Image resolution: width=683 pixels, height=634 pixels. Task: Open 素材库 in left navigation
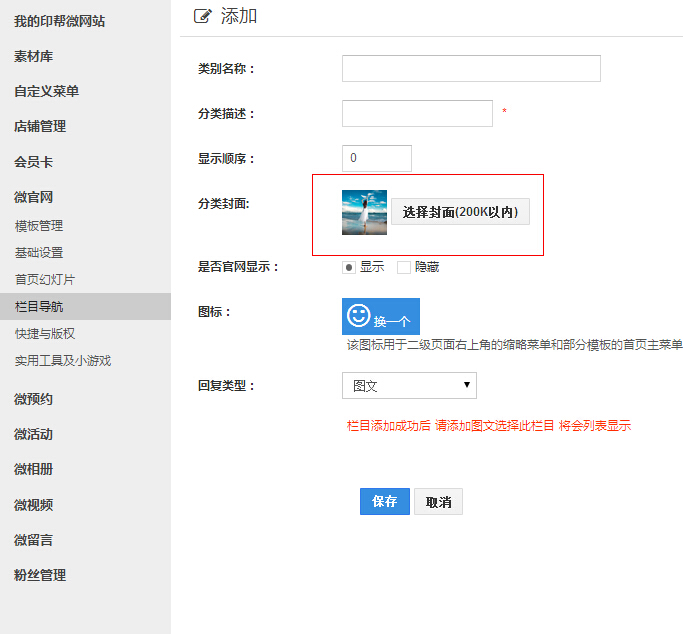33,56
